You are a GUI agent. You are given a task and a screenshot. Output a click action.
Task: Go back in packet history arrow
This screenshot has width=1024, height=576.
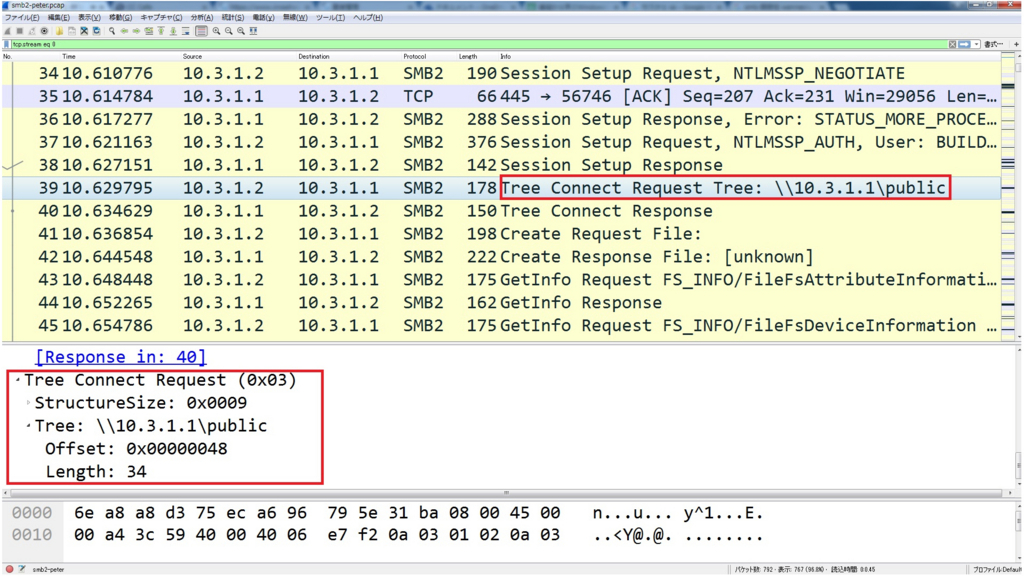124,31
